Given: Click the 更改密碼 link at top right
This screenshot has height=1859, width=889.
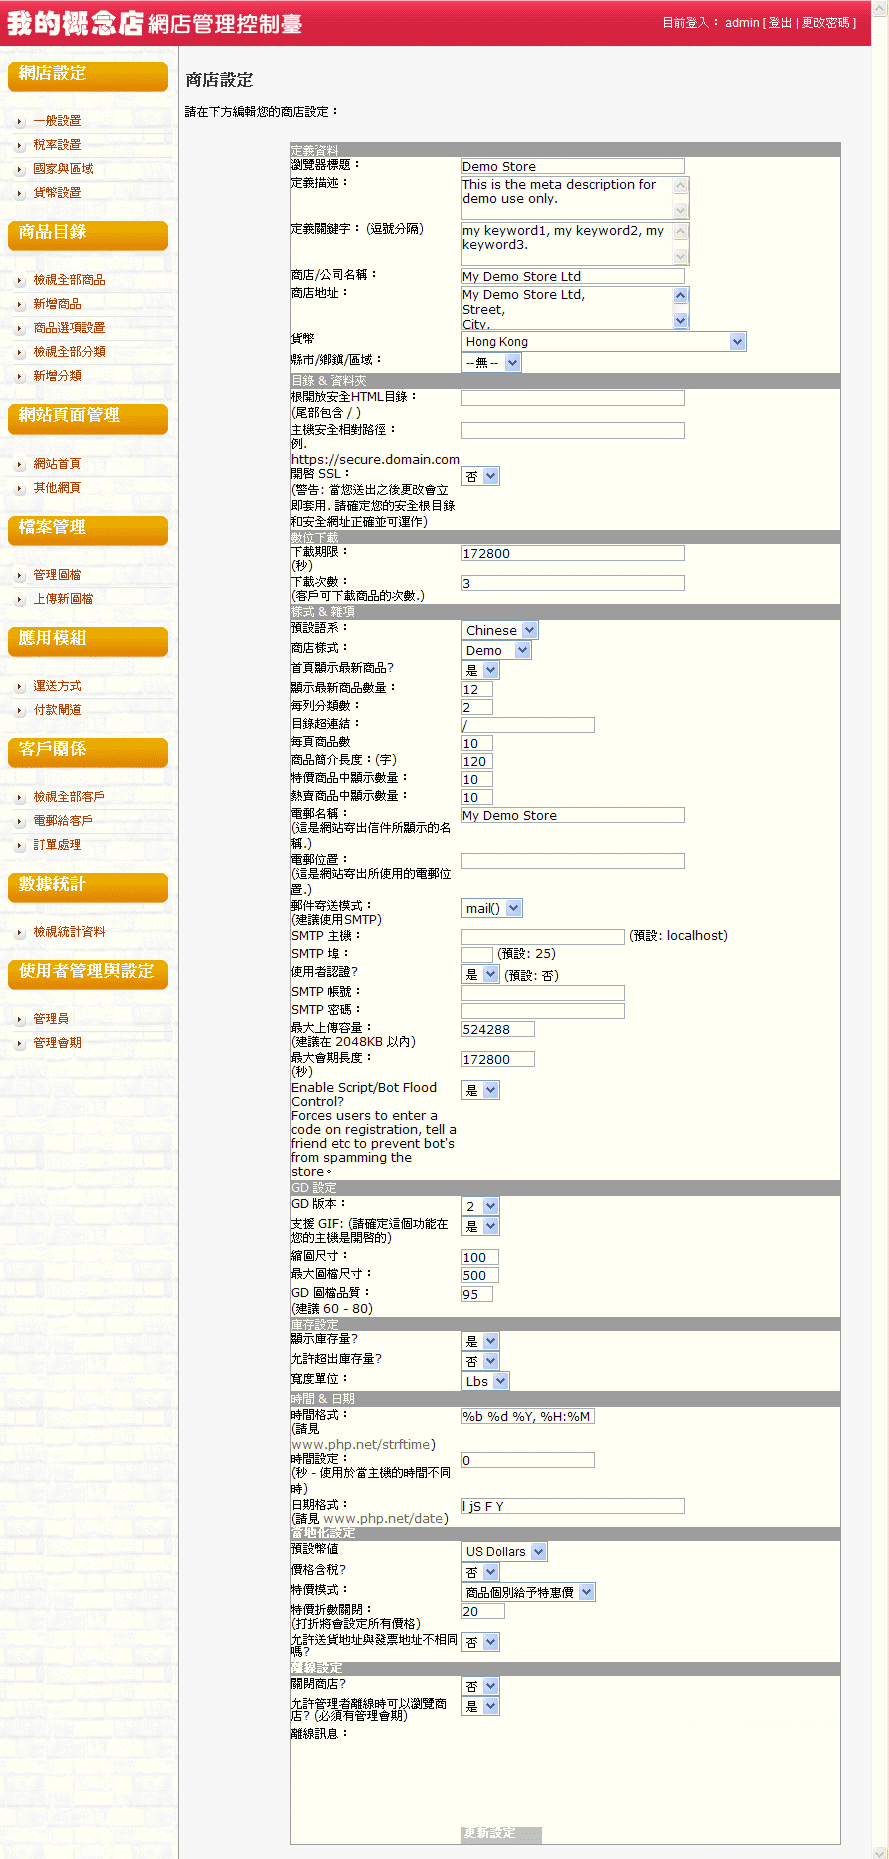Looking at the screenshot, I should (x=825, y=23).
